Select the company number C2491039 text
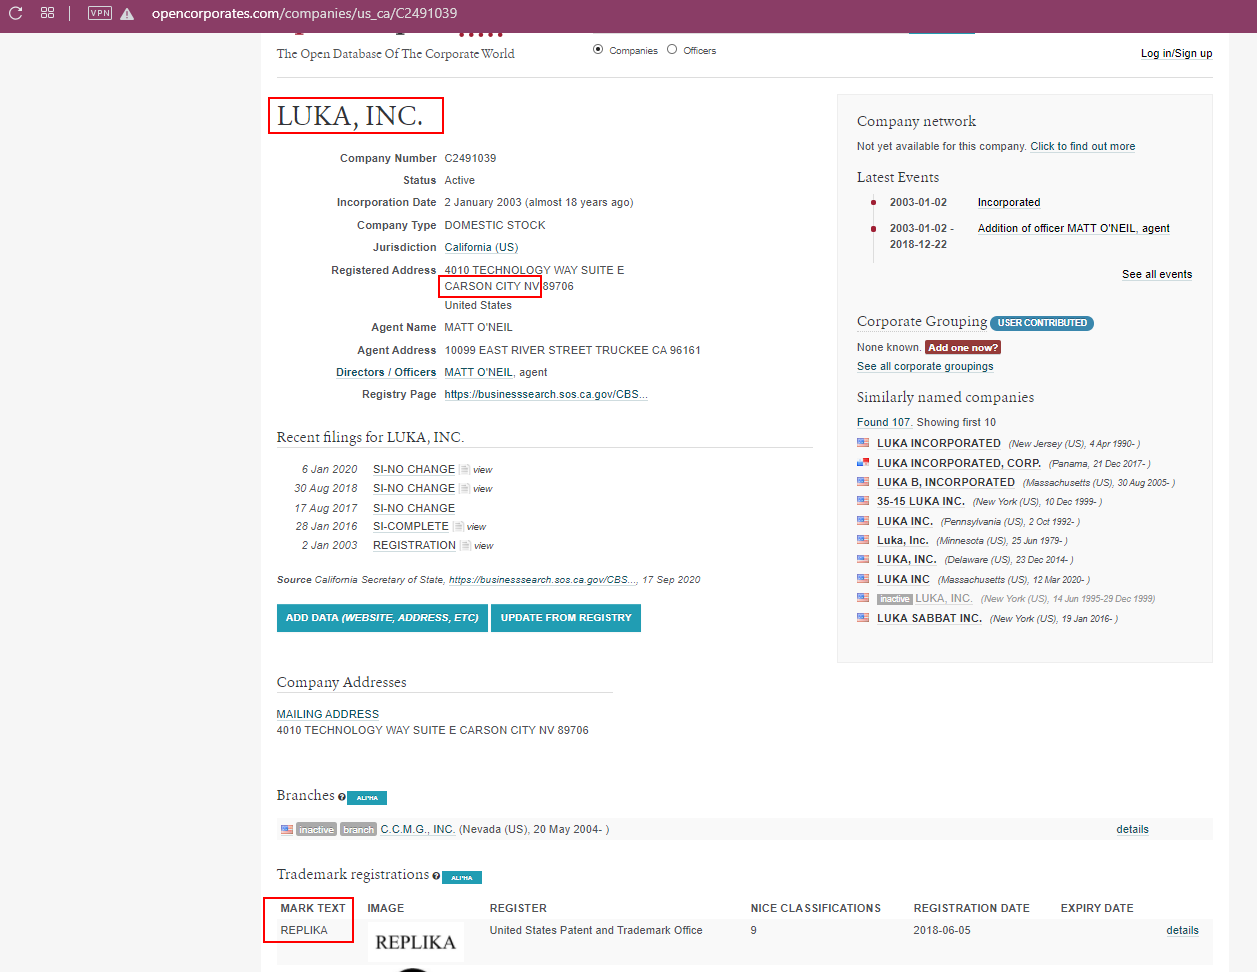Viewport: 1257px width, 972px height. (470, 159)
